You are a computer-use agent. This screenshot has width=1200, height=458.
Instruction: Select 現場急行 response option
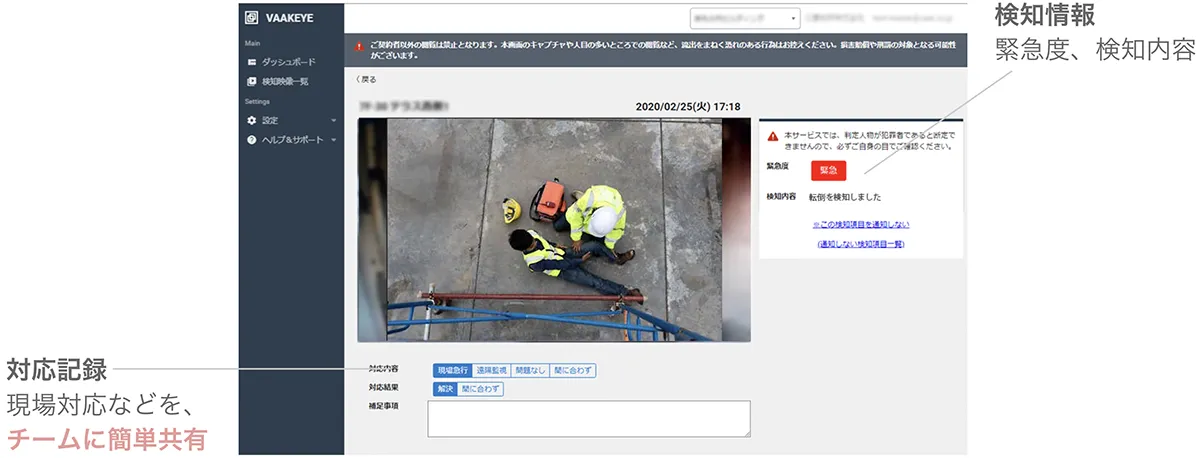pos(452,370)
